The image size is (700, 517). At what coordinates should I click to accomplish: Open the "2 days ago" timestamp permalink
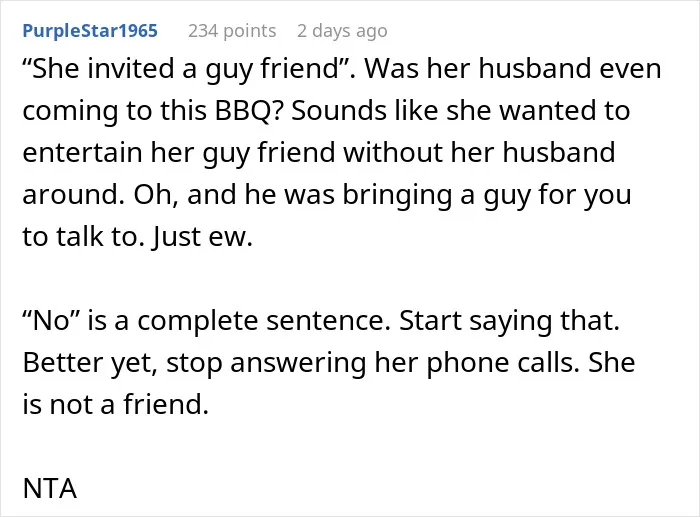tap(342, 31)
